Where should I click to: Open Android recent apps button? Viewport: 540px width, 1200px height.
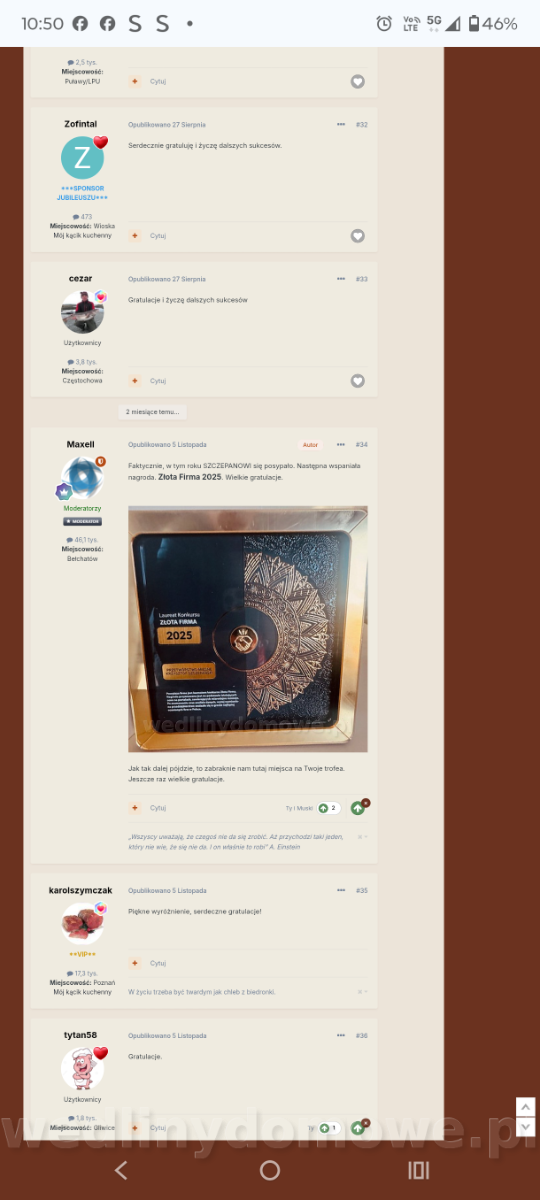(x=418, y=1170)
